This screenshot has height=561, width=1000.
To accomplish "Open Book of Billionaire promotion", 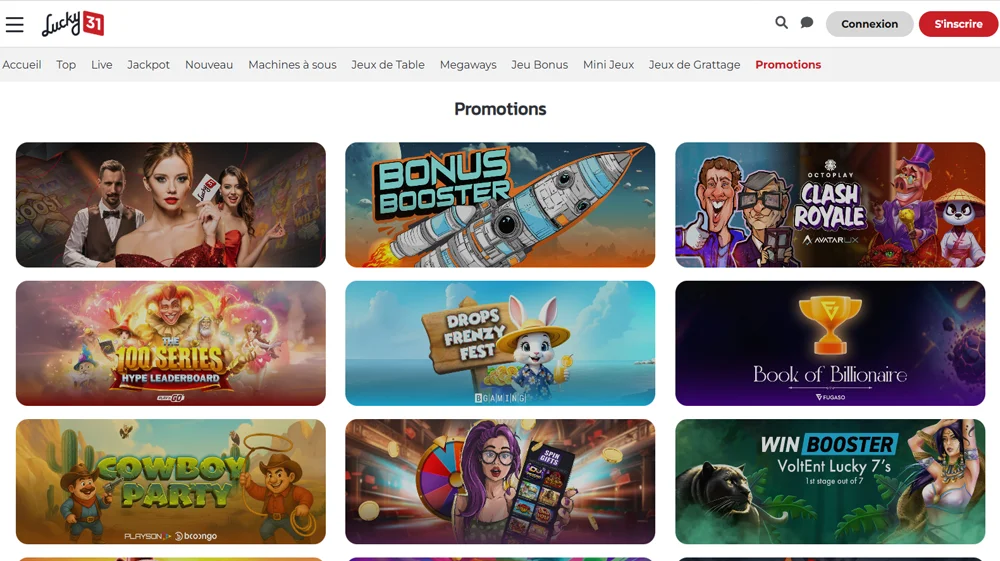I will (830, 343).
